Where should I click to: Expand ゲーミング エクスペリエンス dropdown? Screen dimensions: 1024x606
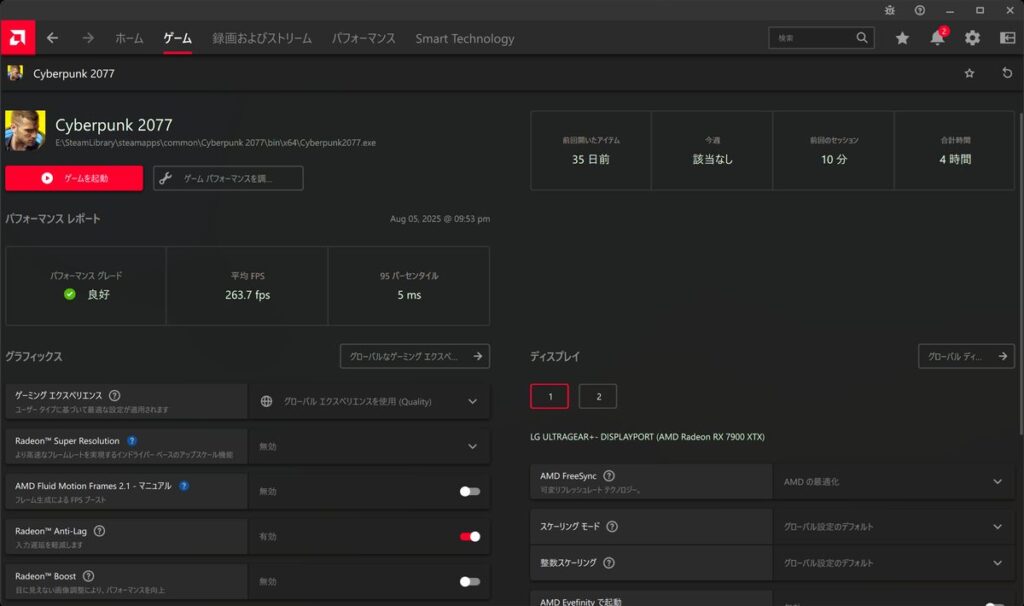coord(369,401)
